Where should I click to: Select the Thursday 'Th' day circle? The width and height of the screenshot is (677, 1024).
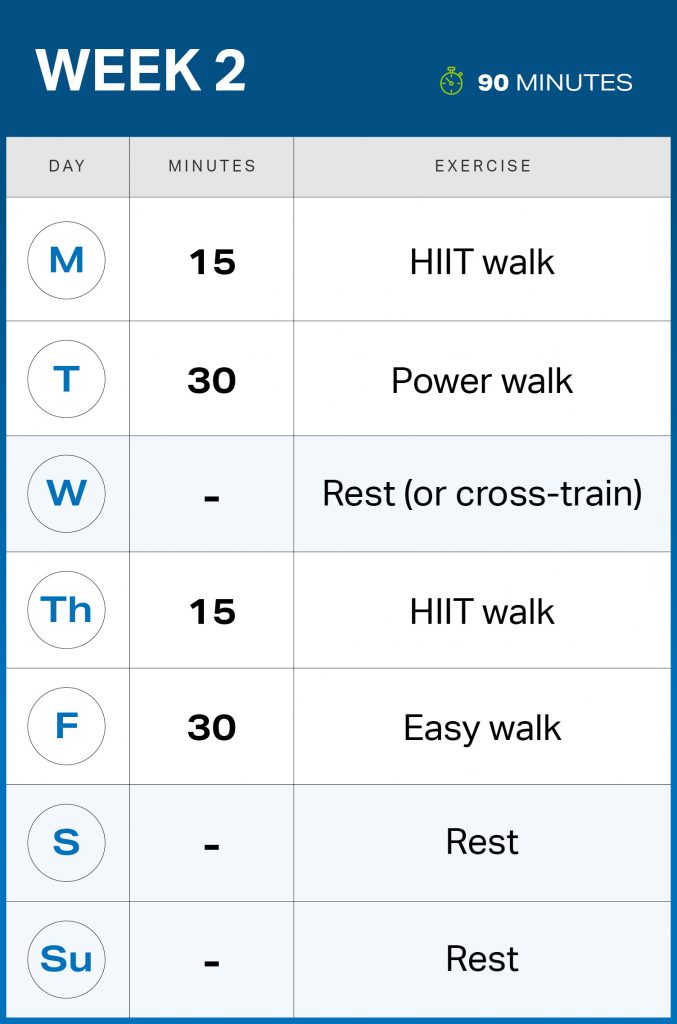66,610
